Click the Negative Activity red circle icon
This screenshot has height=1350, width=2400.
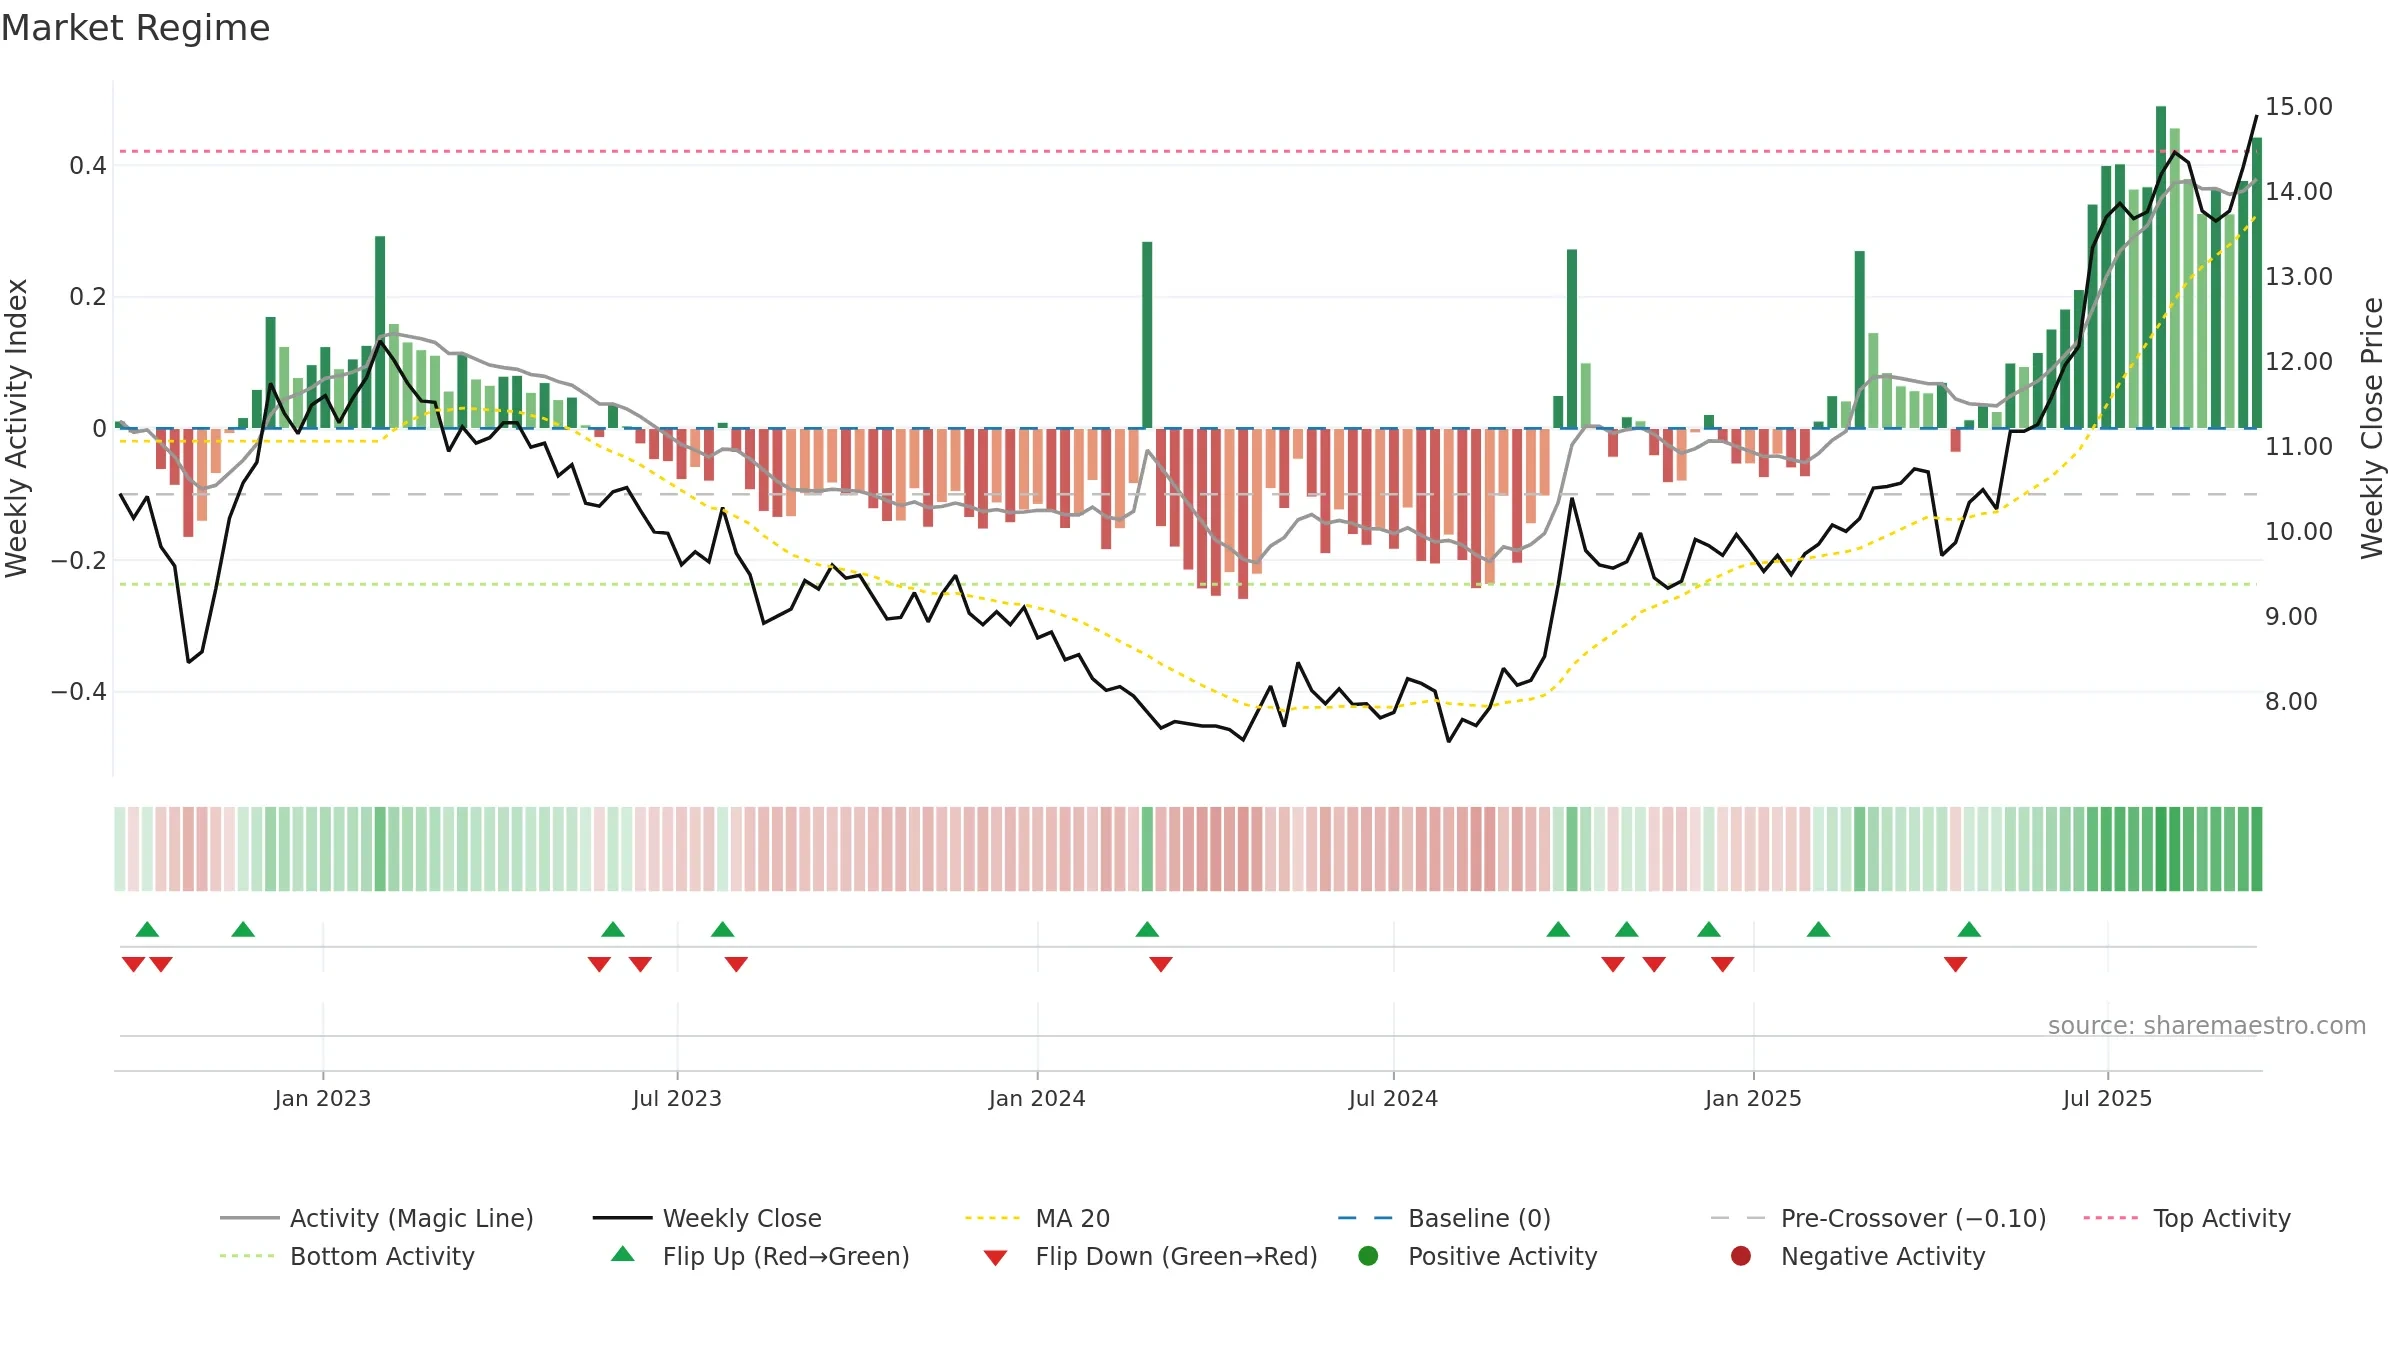coord(1741,1255)
